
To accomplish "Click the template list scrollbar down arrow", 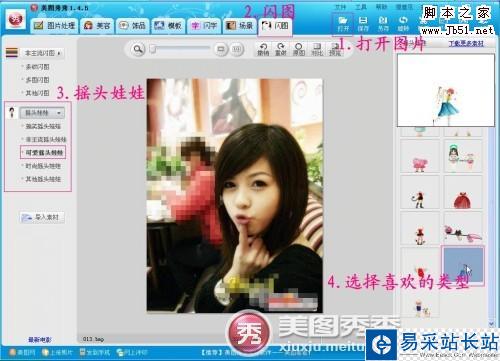I will 491,323.
